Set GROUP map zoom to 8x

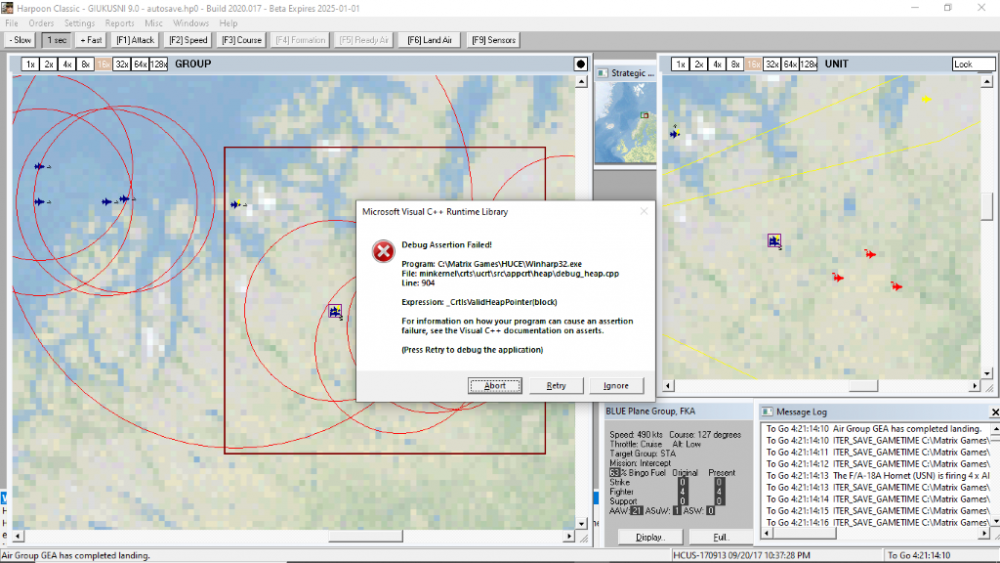[x=85, y=64]
